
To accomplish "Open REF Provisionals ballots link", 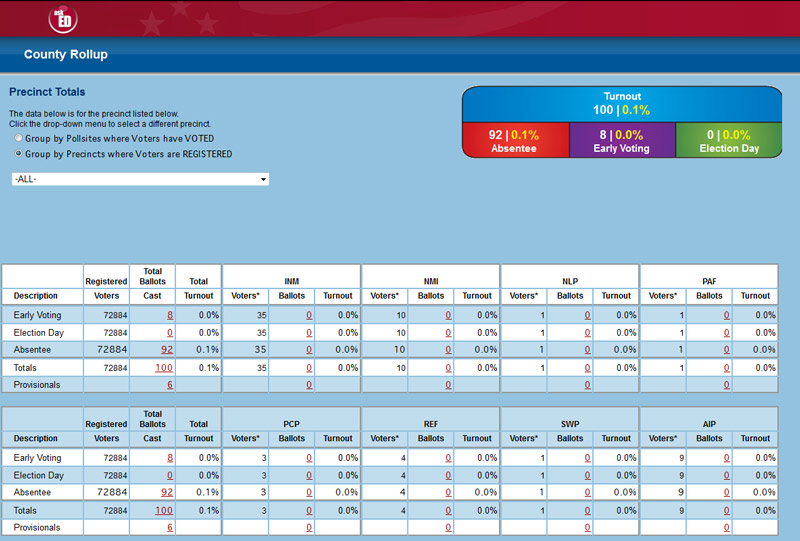I will [448, 528].
